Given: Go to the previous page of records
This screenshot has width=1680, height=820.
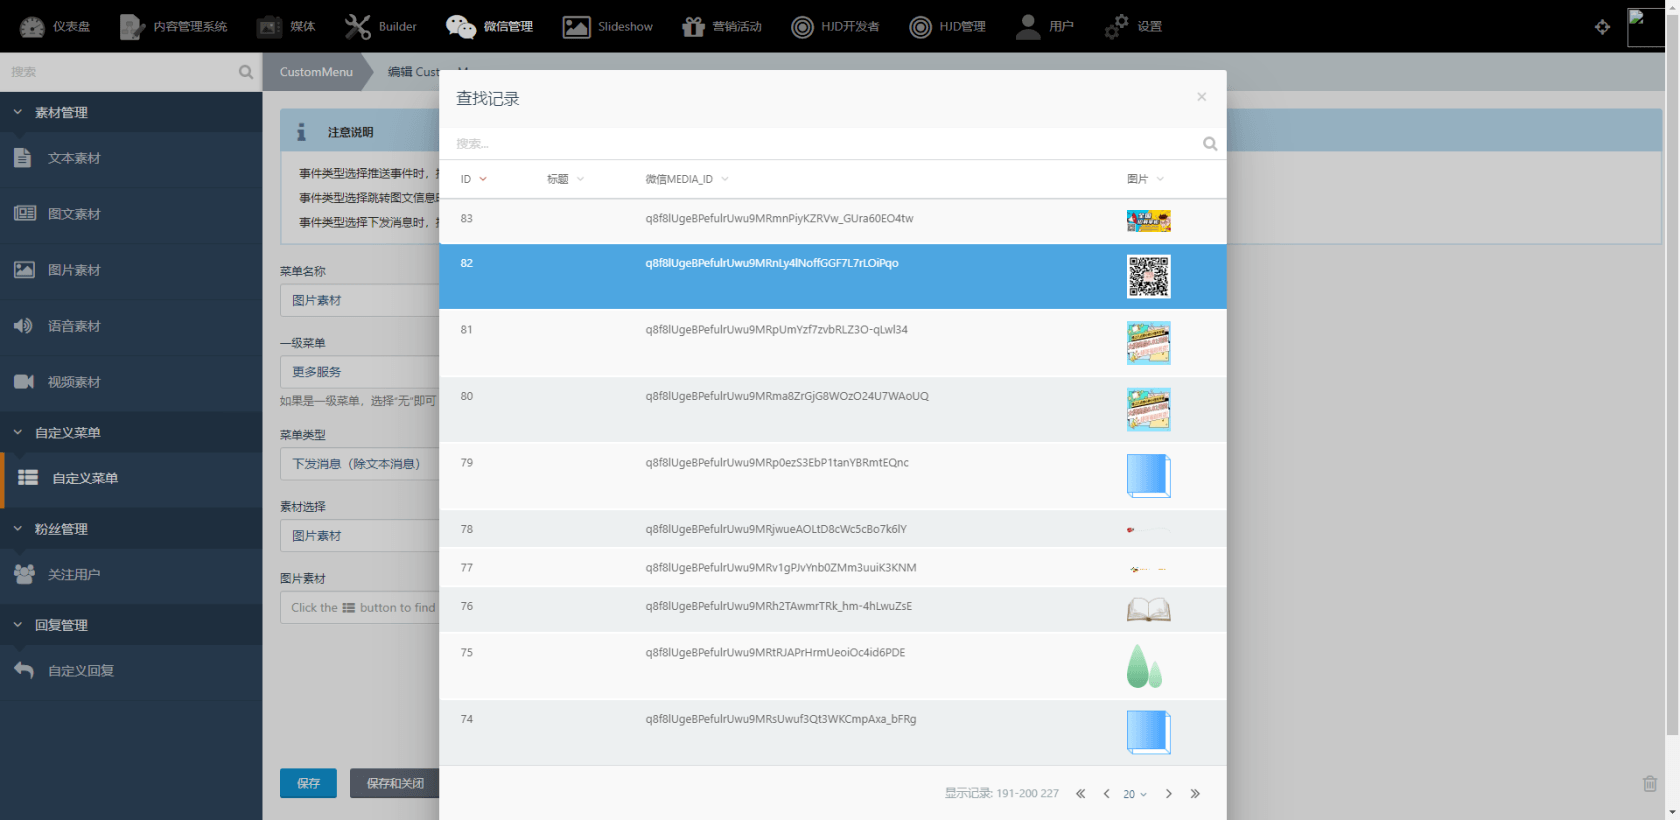Looking at the screenshot, I should tap(1106, 794).
